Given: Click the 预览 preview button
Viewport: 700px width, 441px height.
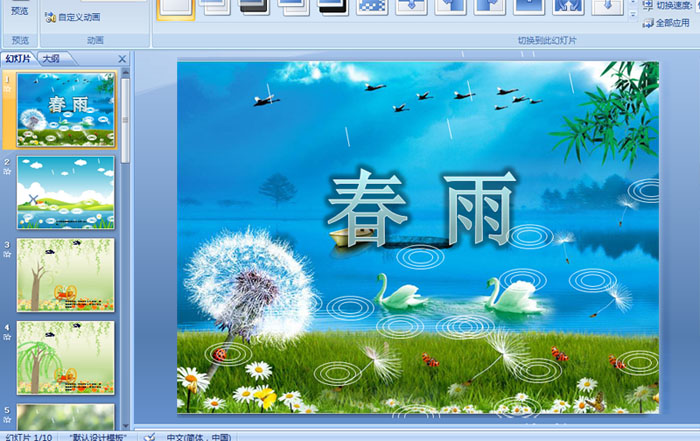Looking at the screenshot, I should (x=20, y=11).
